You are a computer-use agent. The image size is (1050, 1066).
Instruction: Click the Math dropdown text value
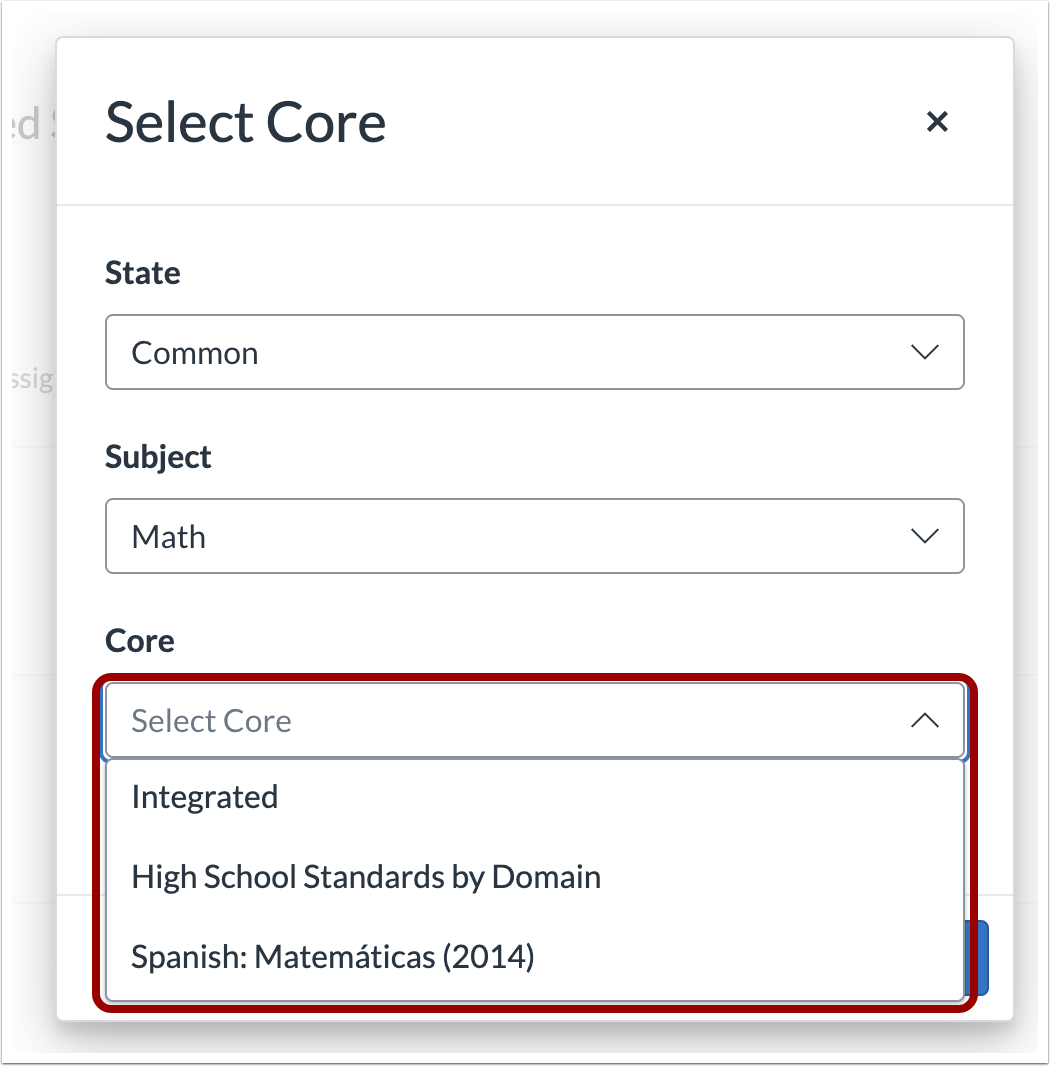pos(168,536)
